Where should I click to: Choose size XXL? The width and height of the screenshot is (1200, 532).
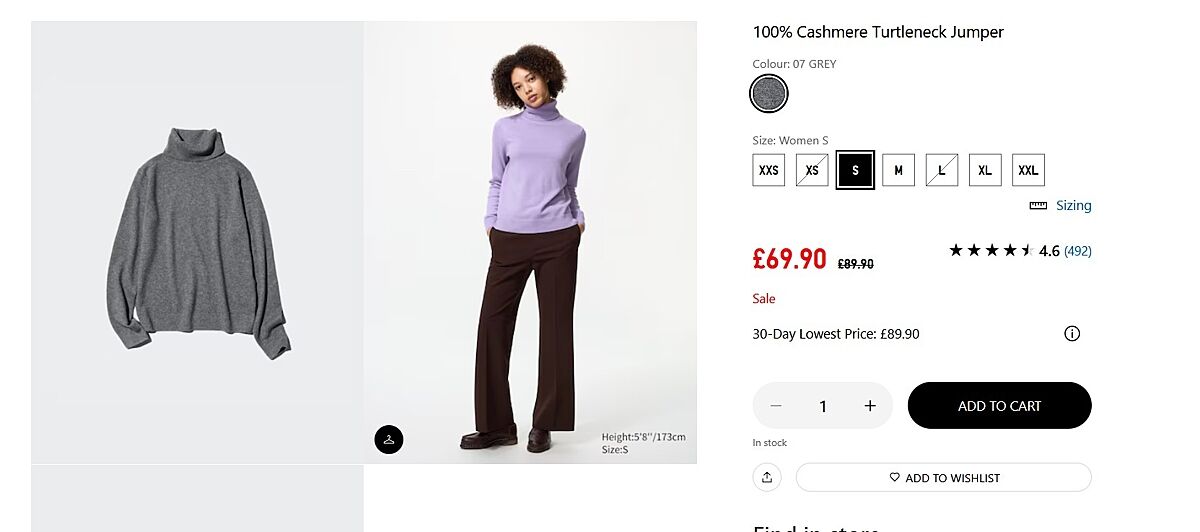(1028, 170)
